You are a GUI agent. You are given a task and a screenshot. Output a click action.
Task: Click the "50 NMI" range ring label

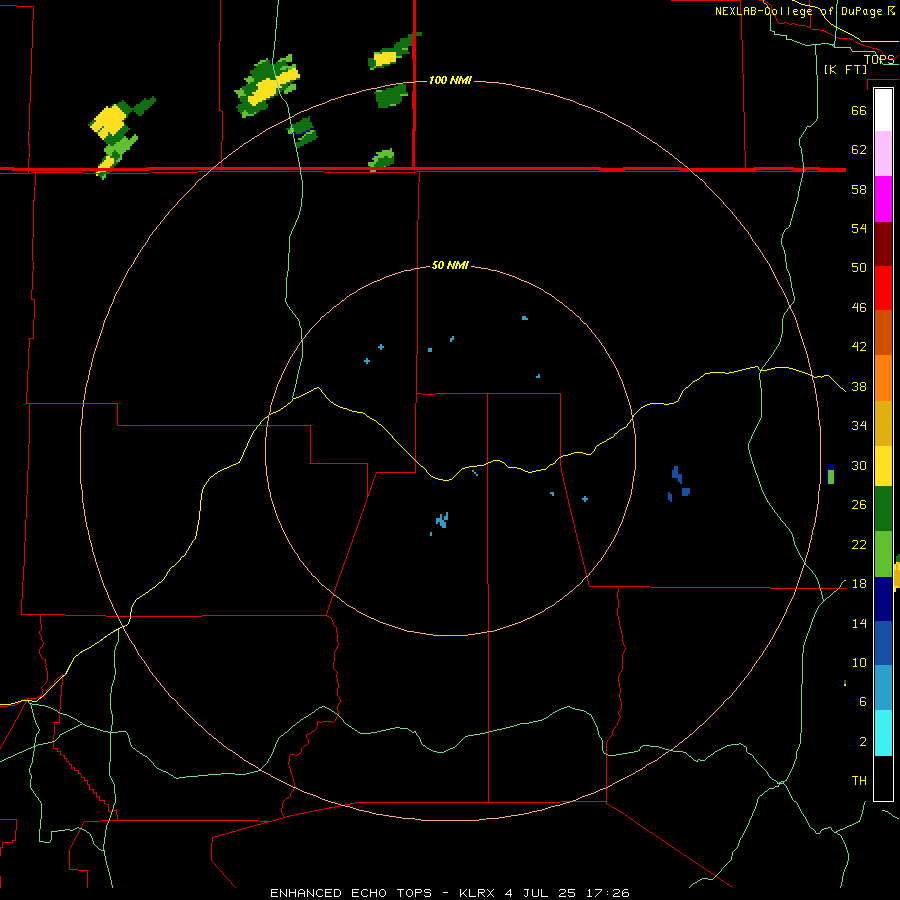click(450, 265)
